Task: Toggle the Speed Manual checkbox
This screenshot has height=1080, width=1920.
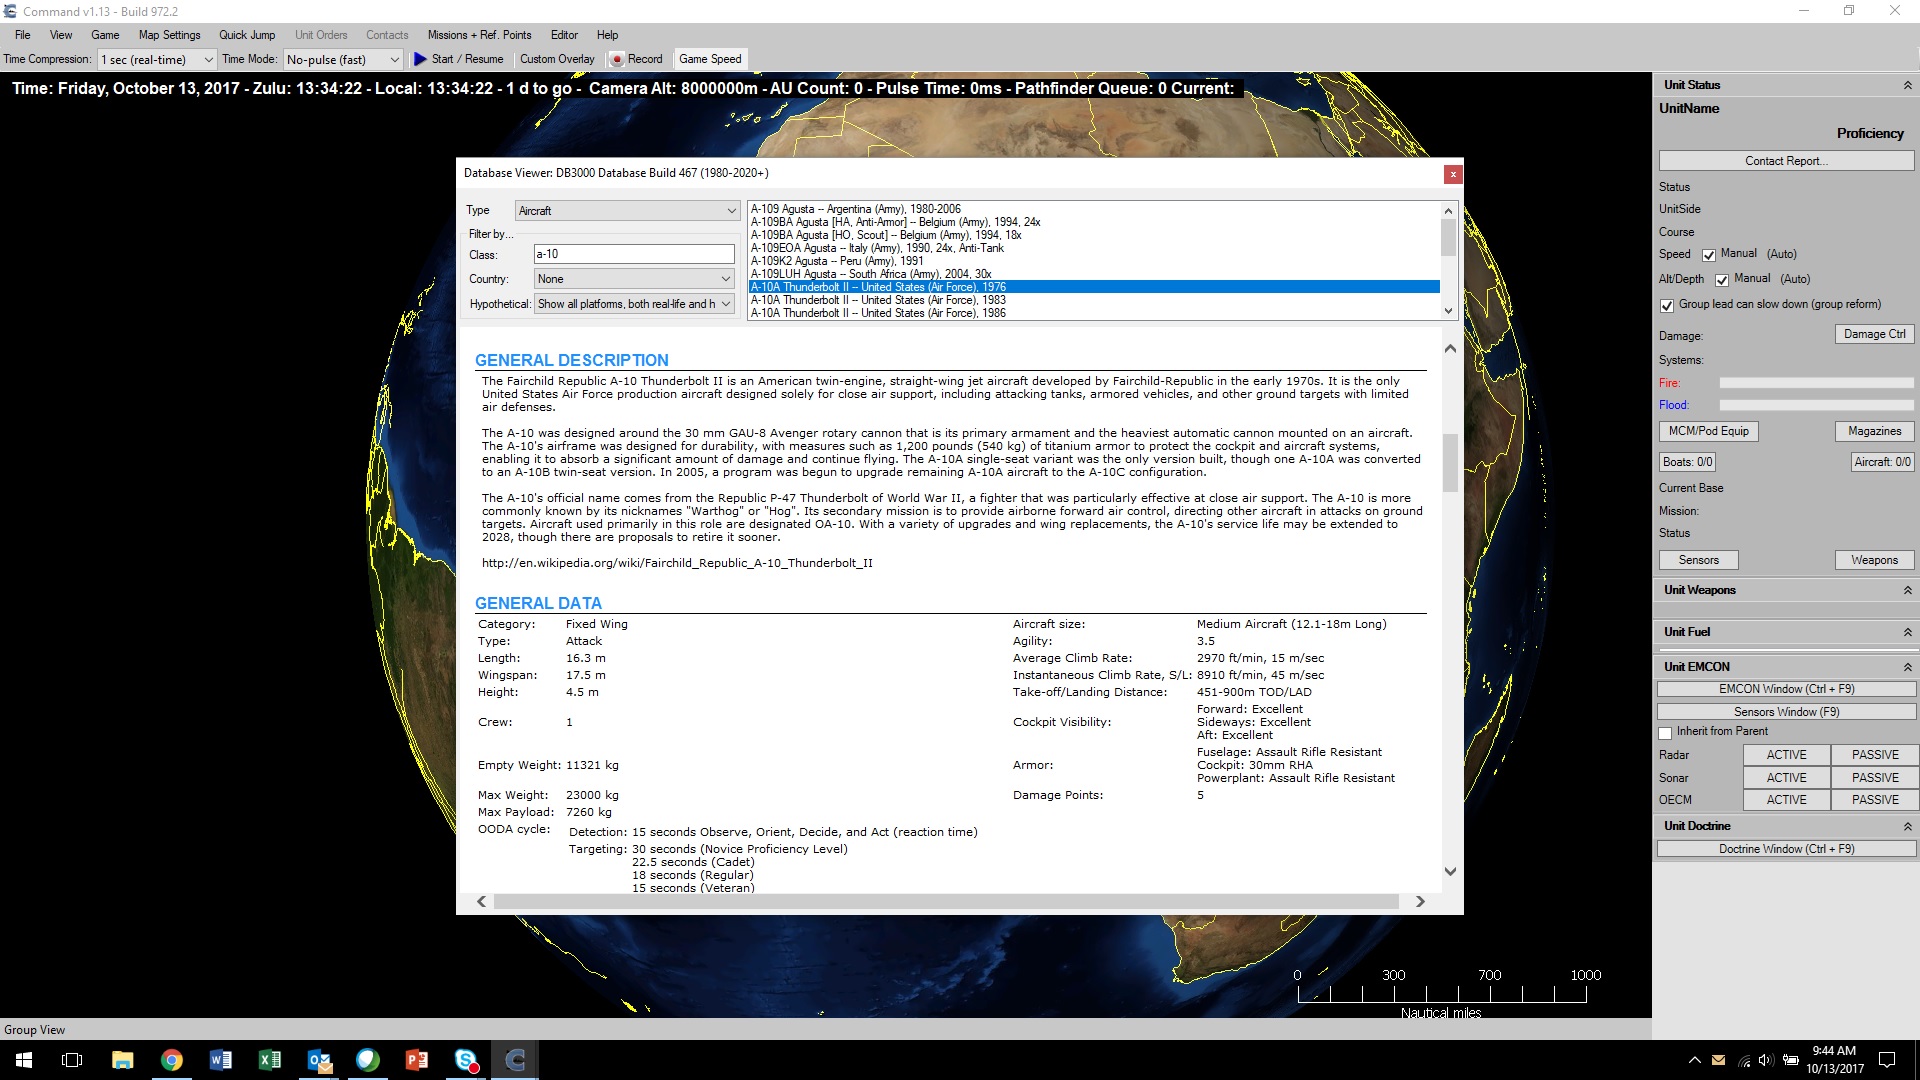Action: 1709,255
